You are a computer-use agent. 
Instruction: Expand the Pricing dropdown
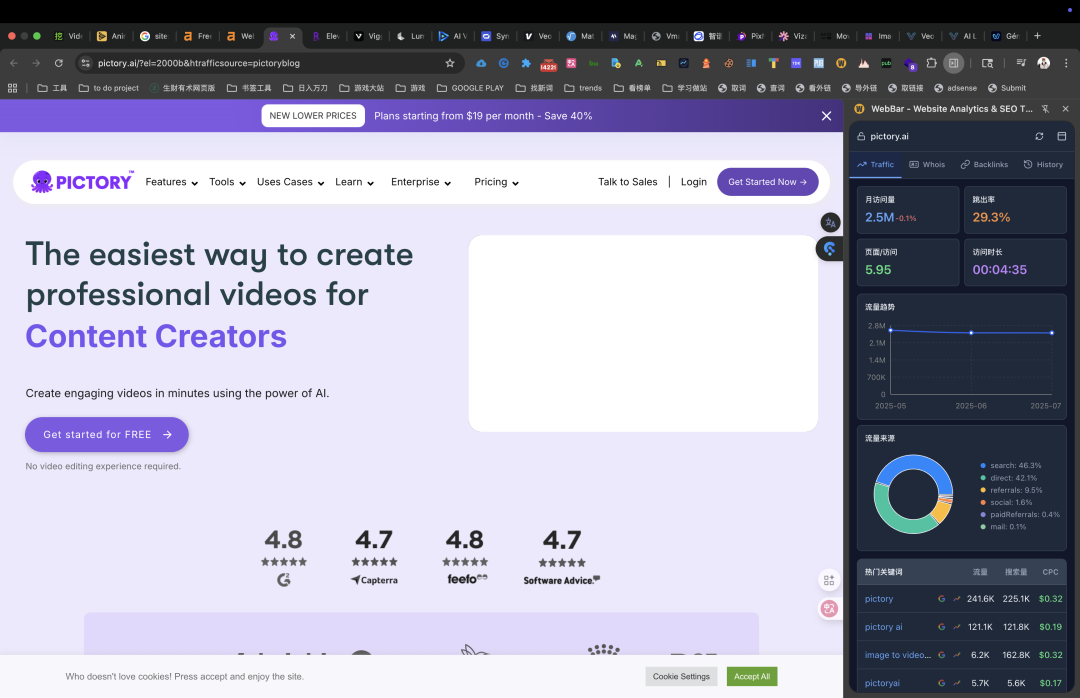[x=496, y=182]
